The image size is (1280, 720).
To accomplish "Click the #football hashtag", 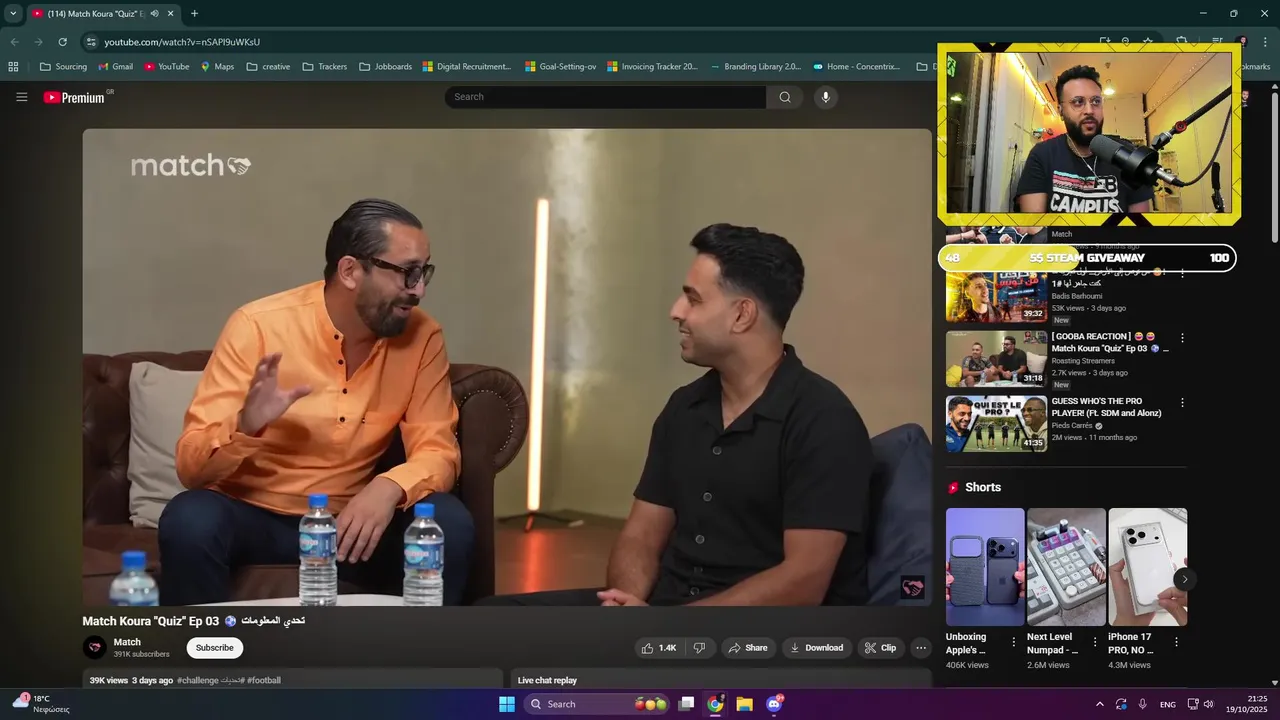I will tap(264, 680).
